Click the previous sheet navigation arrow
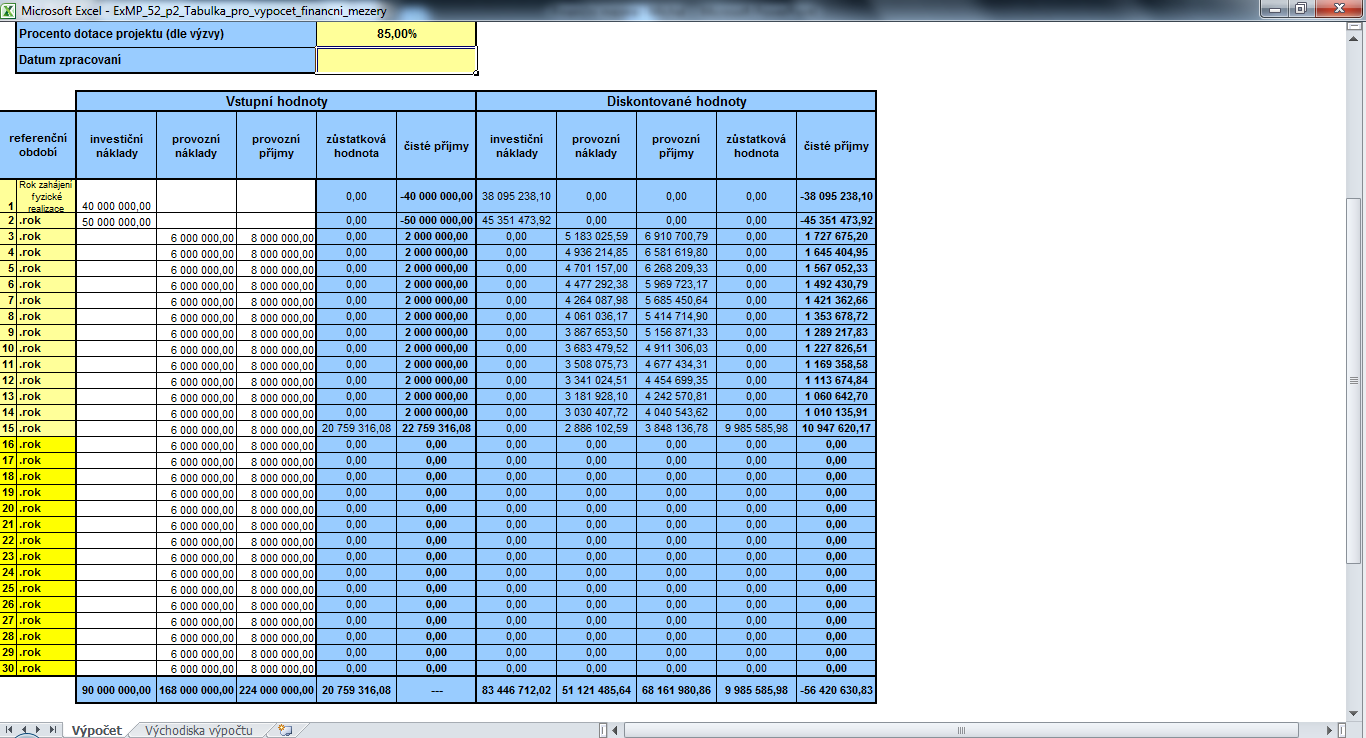 (25, 730)
